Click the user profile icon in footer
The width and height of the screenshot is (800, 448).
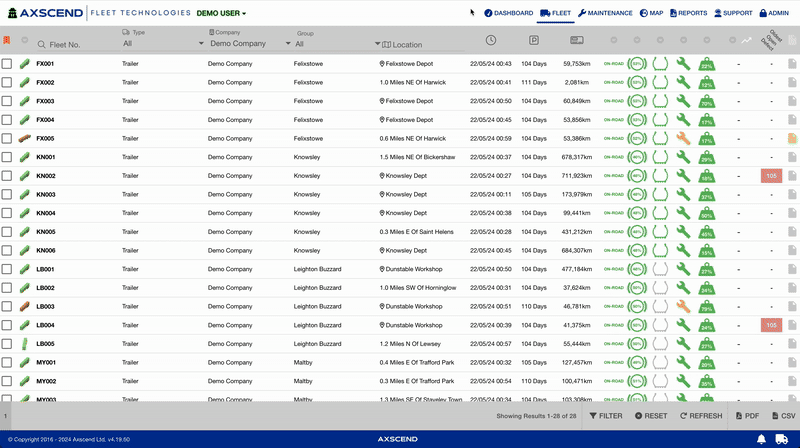783,439
